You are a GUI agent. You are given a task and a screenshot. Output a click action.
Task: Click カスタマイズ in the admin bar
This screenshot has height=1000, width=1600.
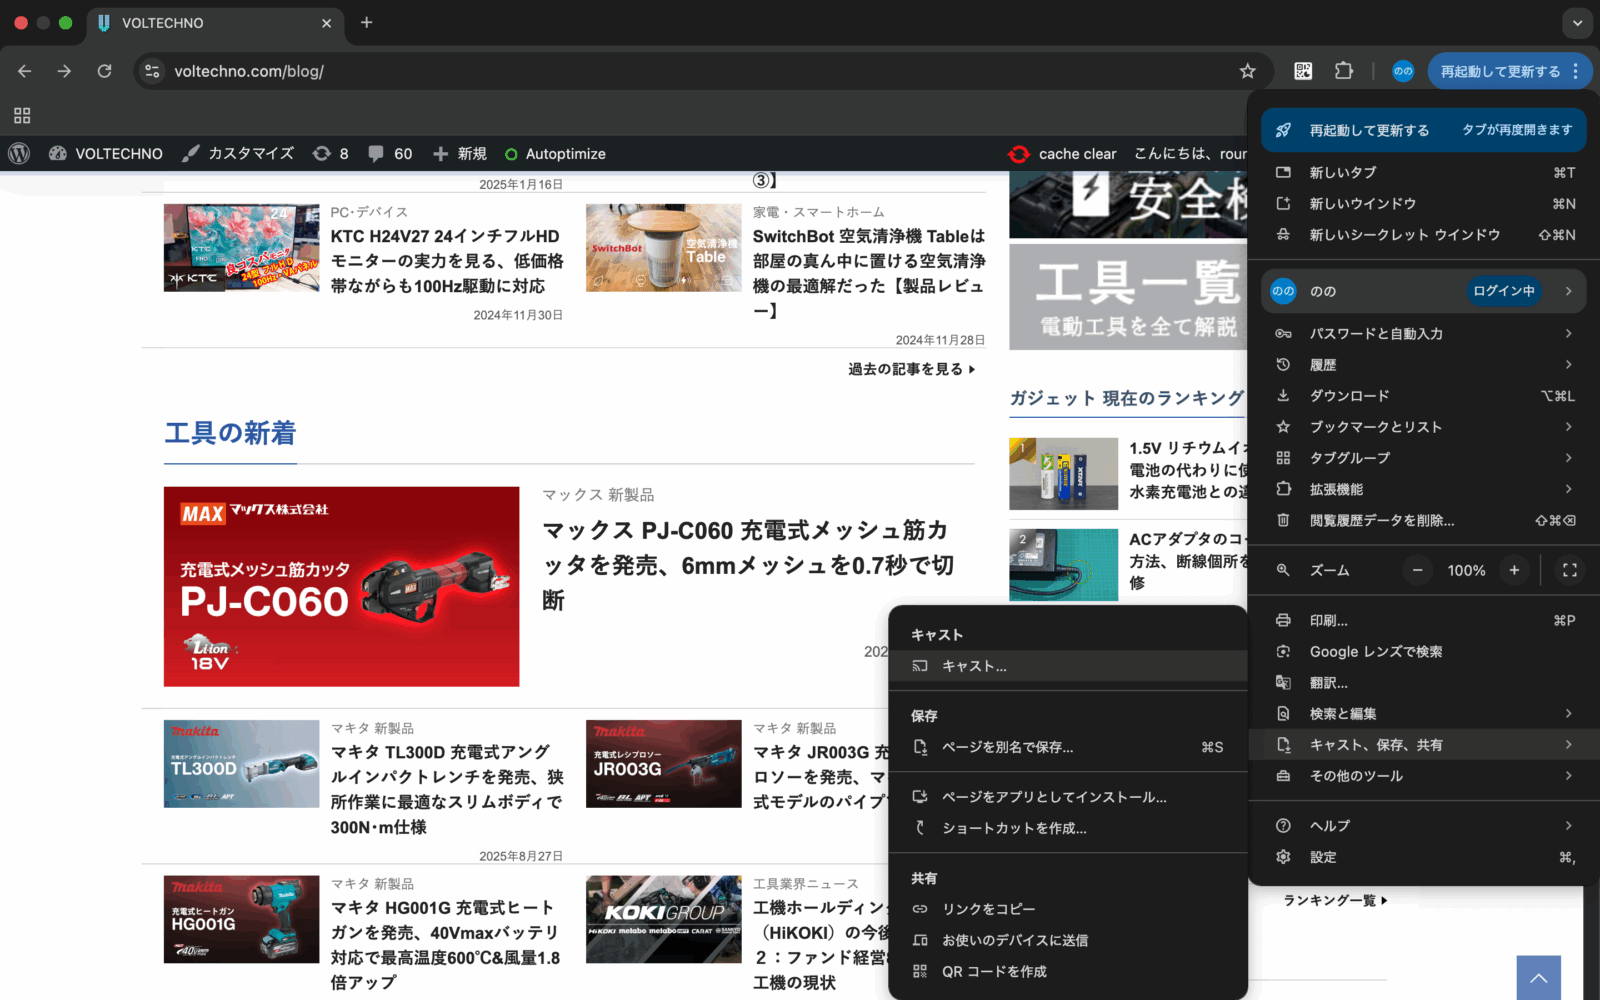[x=238, y=153]
